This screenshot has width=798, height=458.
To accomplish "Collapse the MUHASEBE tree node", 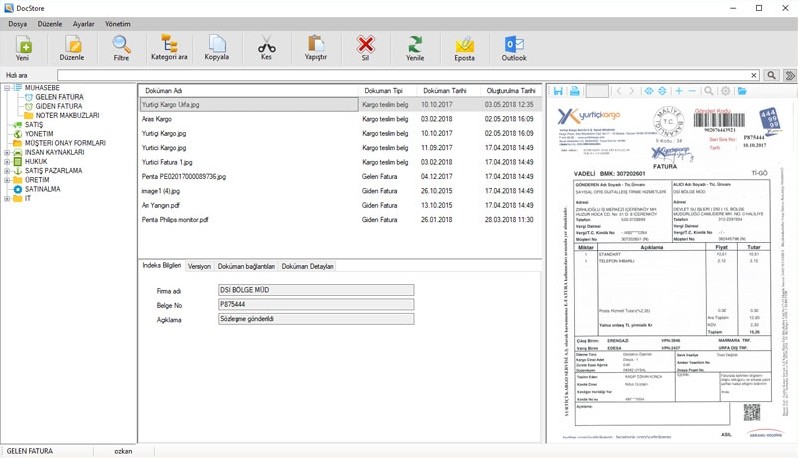I will point(7,88).
